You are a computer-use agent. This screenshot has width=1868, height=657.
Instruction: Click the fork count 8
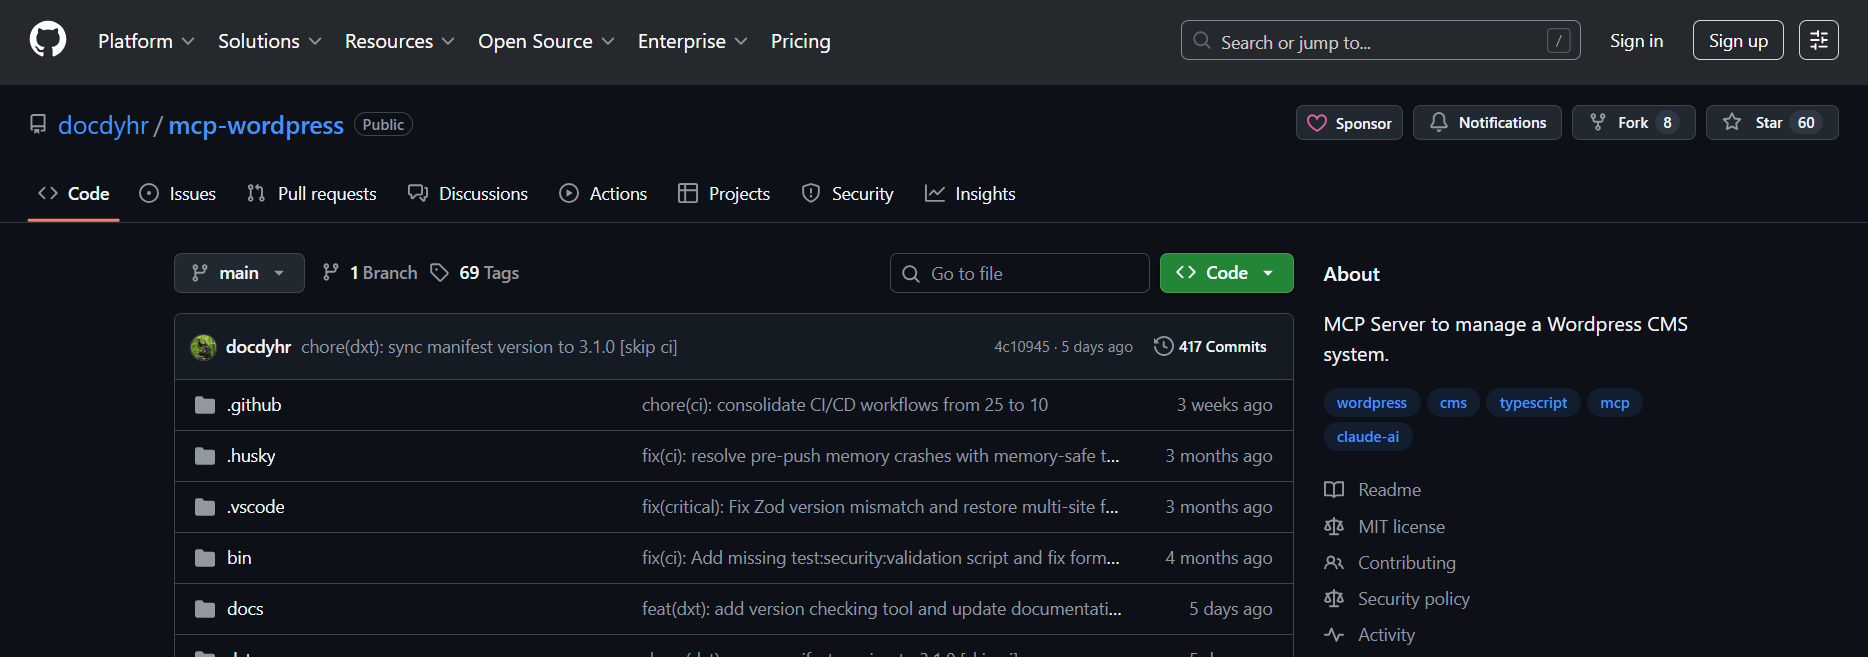pyautogui.click(x=1667, y=123)
